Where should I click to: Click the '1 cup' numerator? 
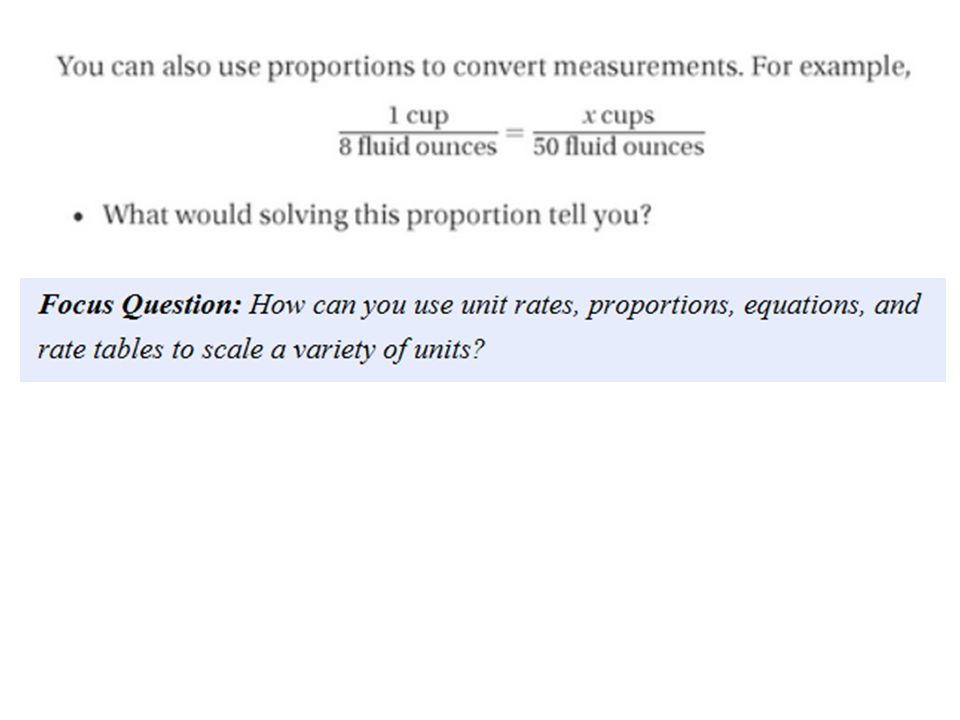418,116
